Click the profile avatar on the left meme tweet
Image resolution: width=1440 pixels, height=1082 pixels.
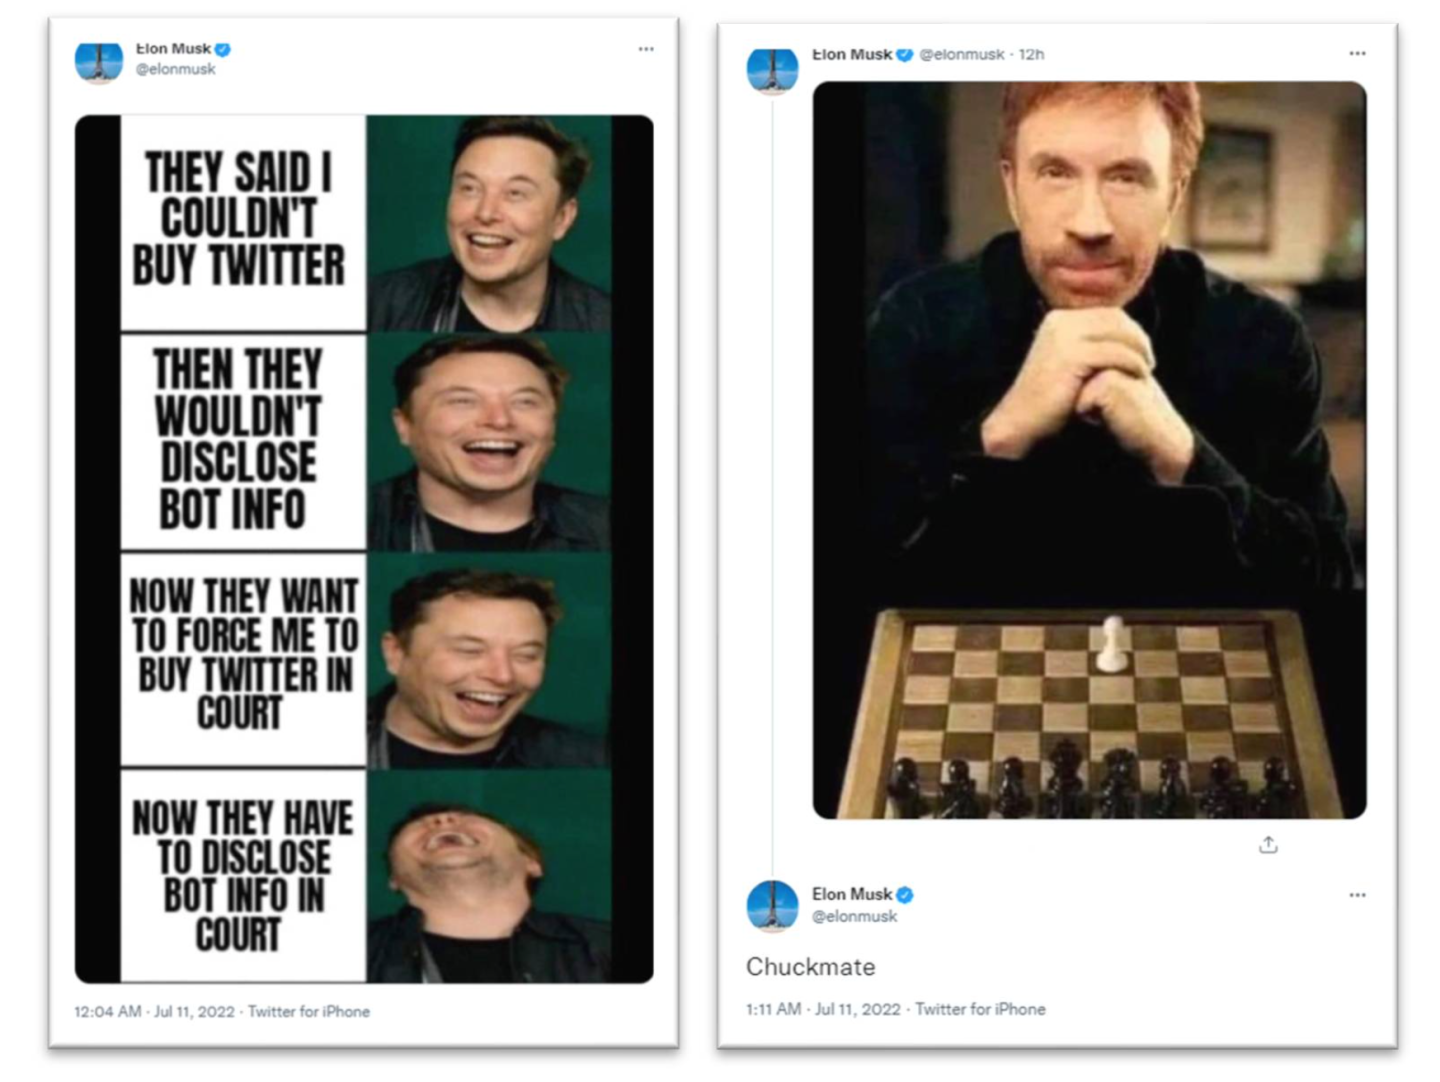point(99,62)
